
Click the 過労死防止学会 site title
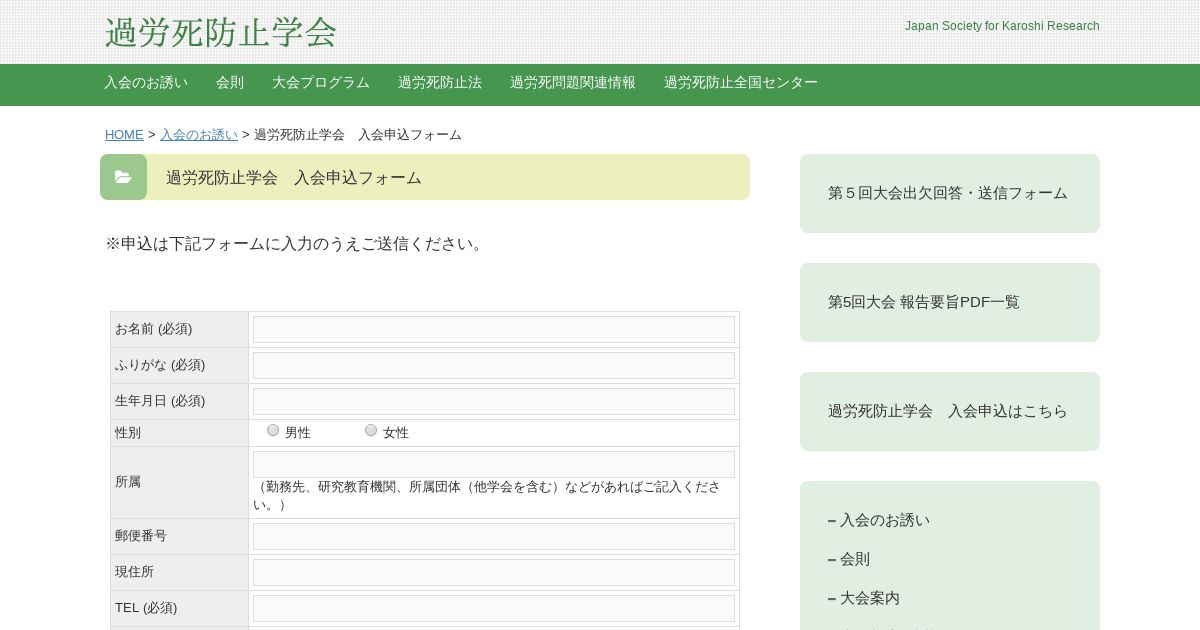tap(221, 32)
